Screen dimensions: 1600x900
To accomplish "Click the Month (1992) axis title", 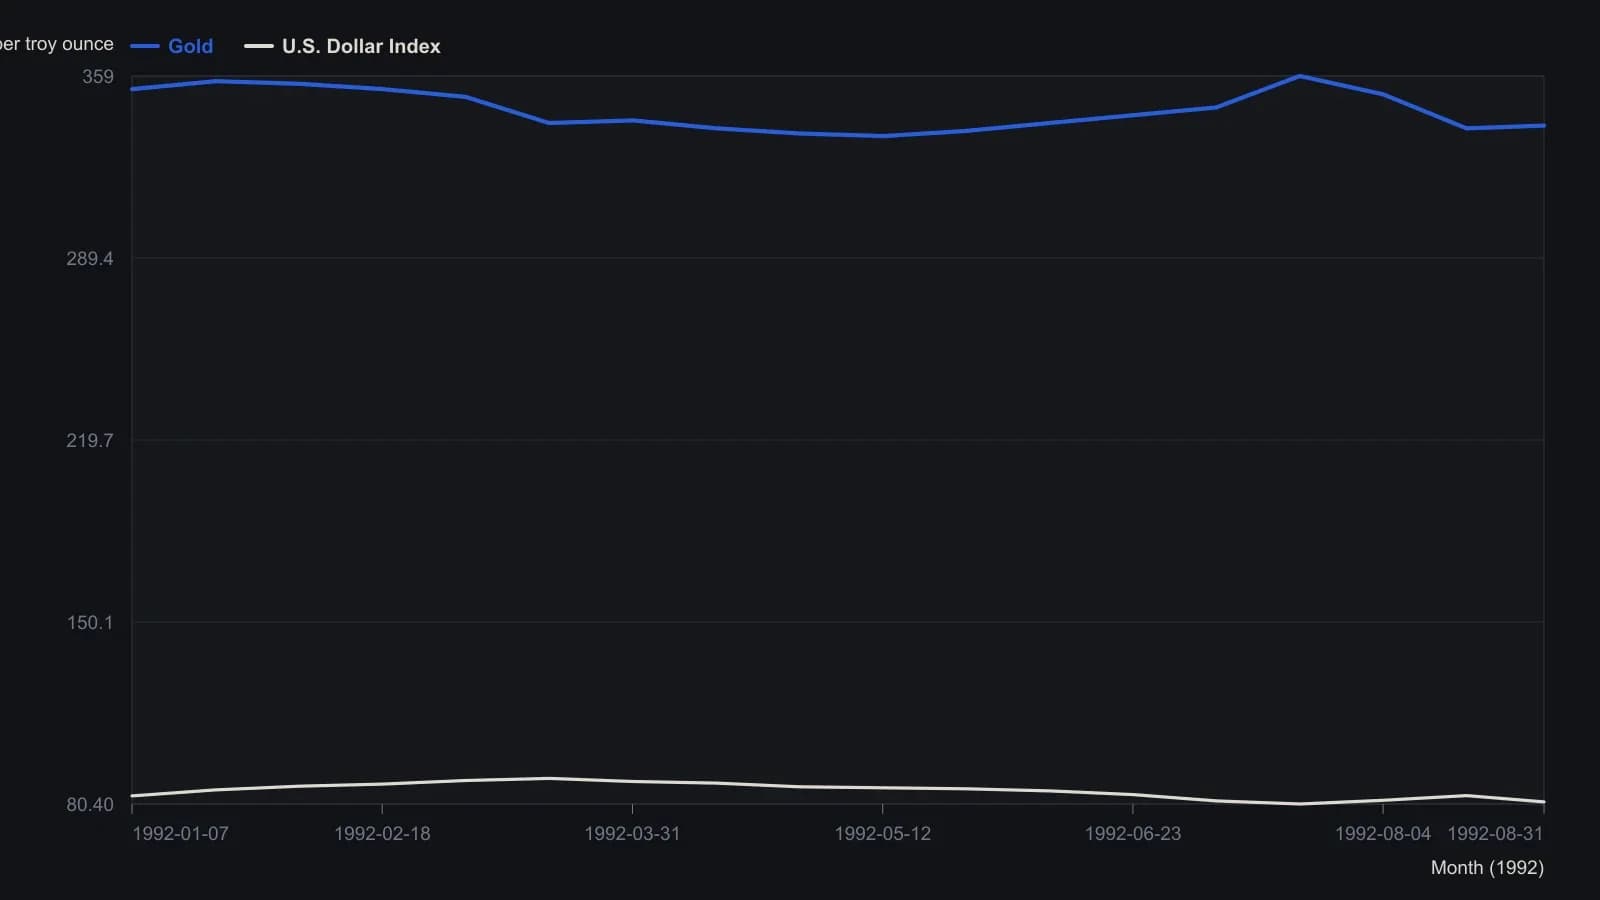I will tap(1487, 868).
